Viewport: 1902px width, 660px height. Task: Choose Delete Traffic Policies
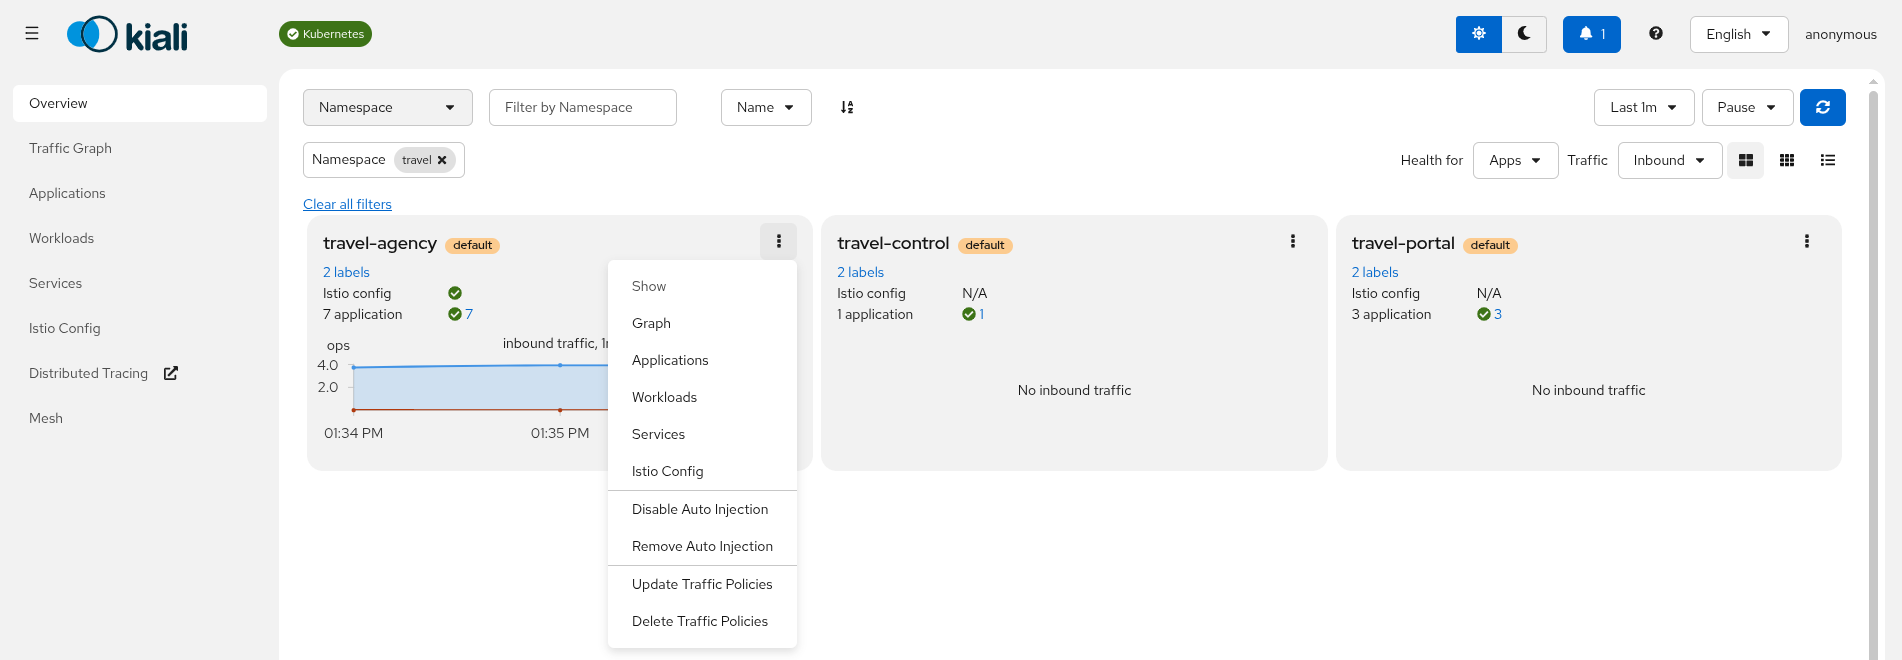pyautogui.click(x=702, y=621)
